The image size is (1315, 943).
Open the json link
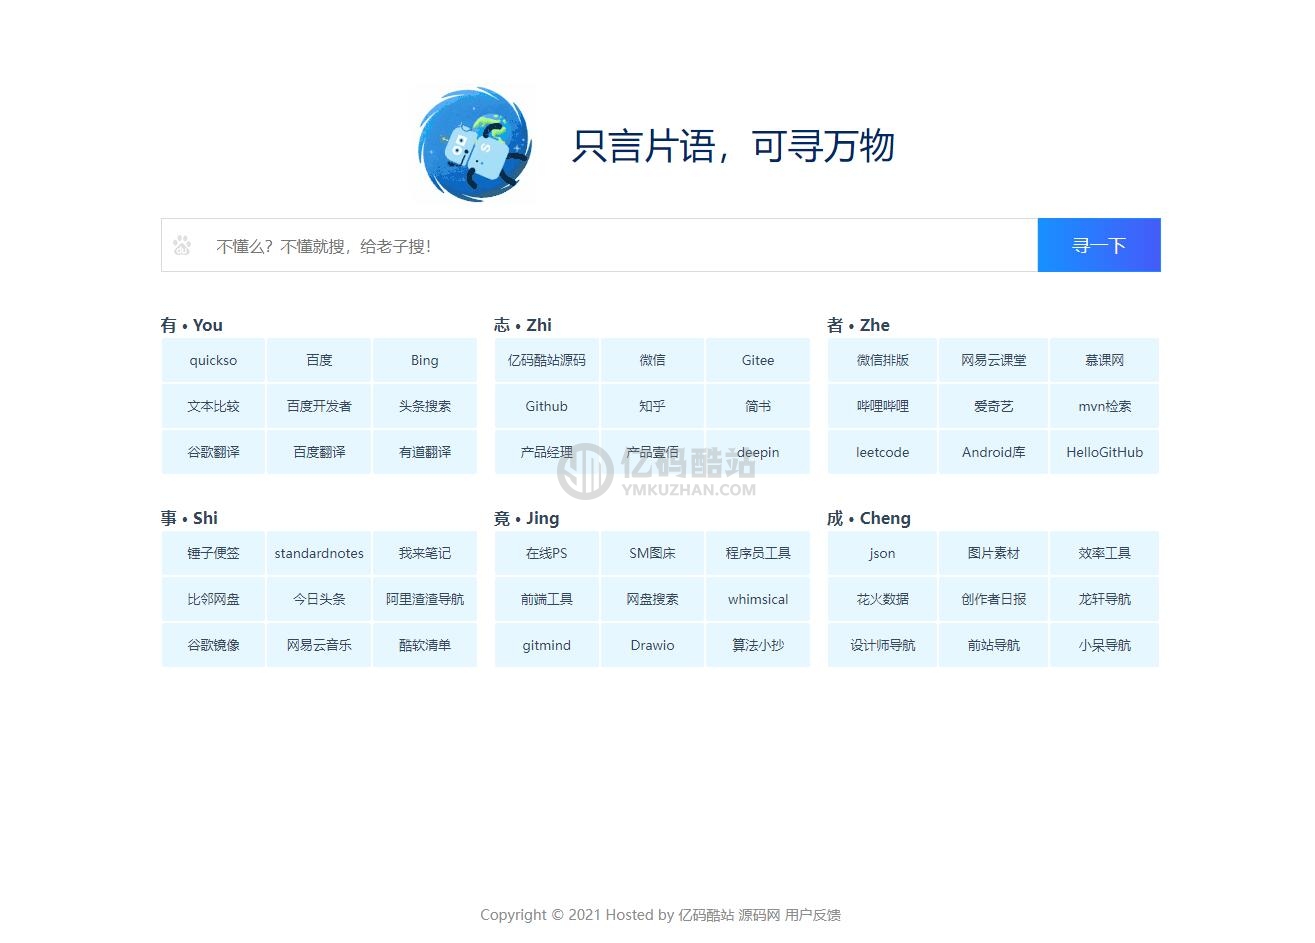click(883, 553)
